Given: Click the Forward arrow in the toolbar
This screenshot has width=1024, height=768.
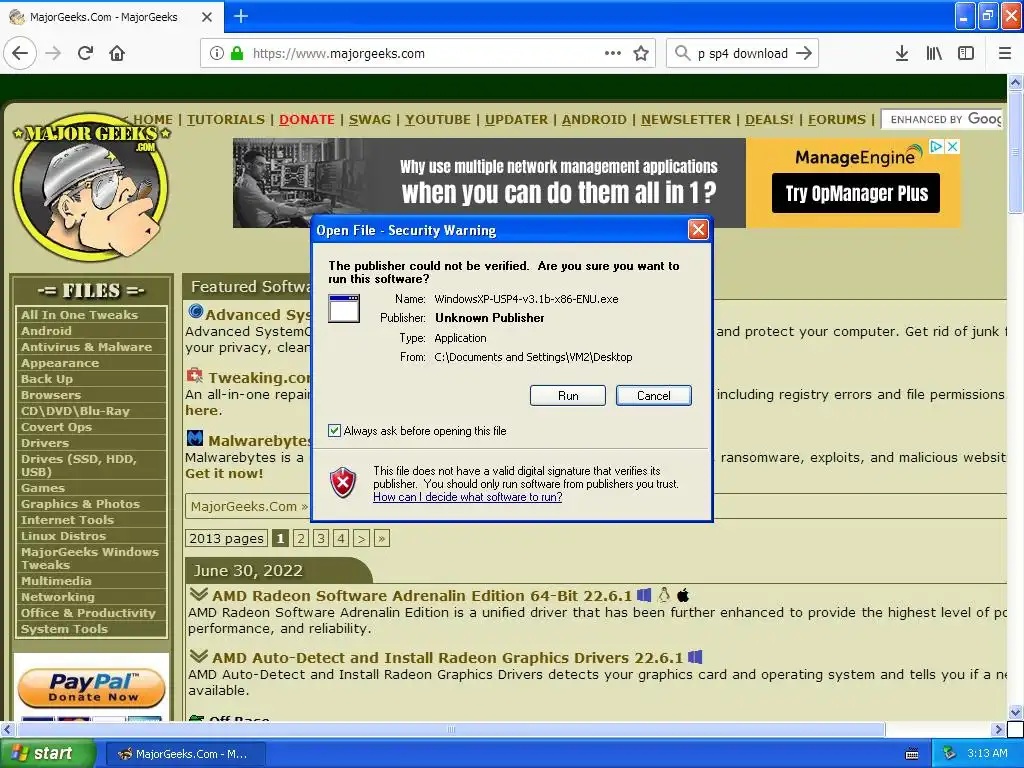Looking at the screenshot, I should (x=54, y=54).
